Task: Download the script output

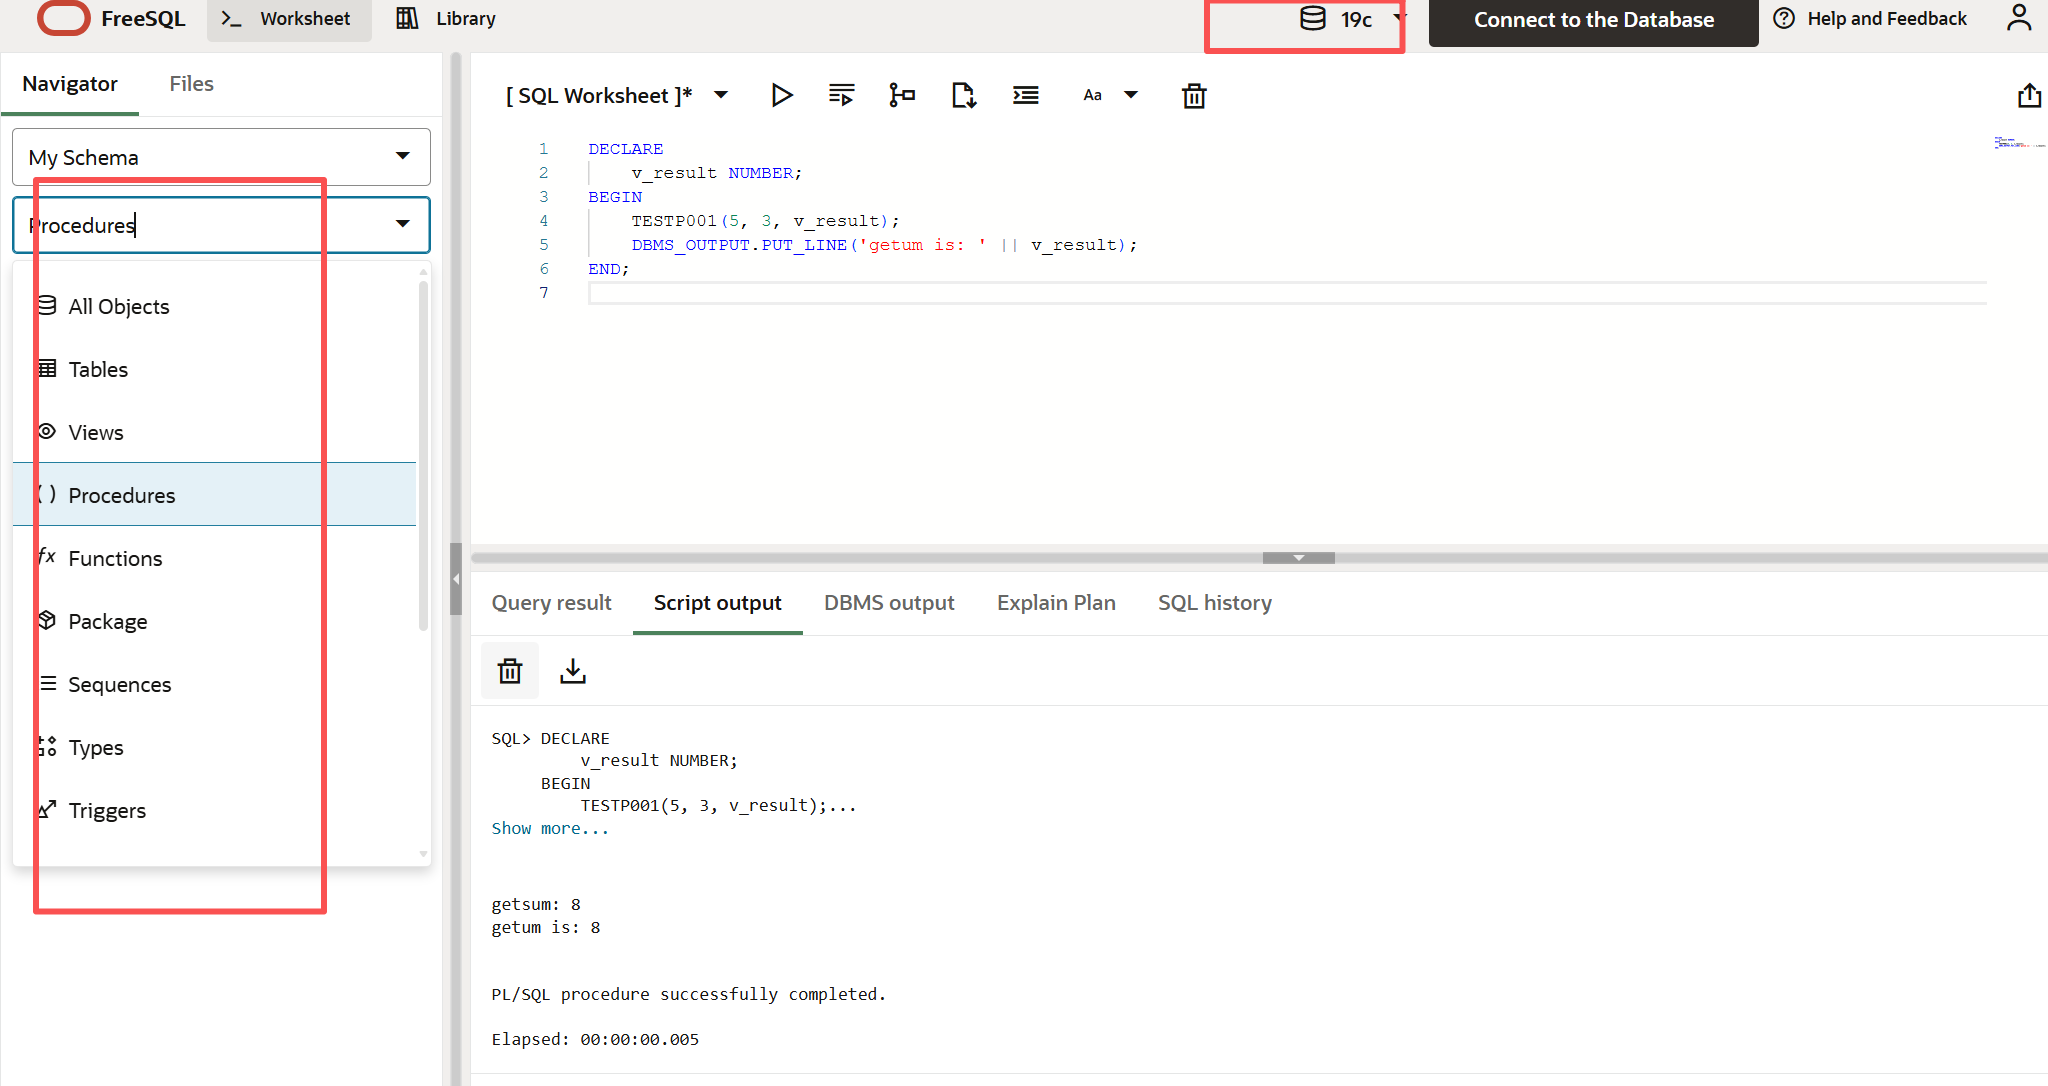Action: point(573,671)
